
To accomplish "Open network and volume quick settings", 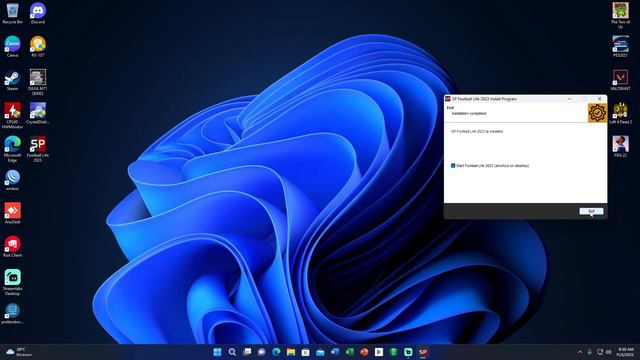I will click(604, 352).
